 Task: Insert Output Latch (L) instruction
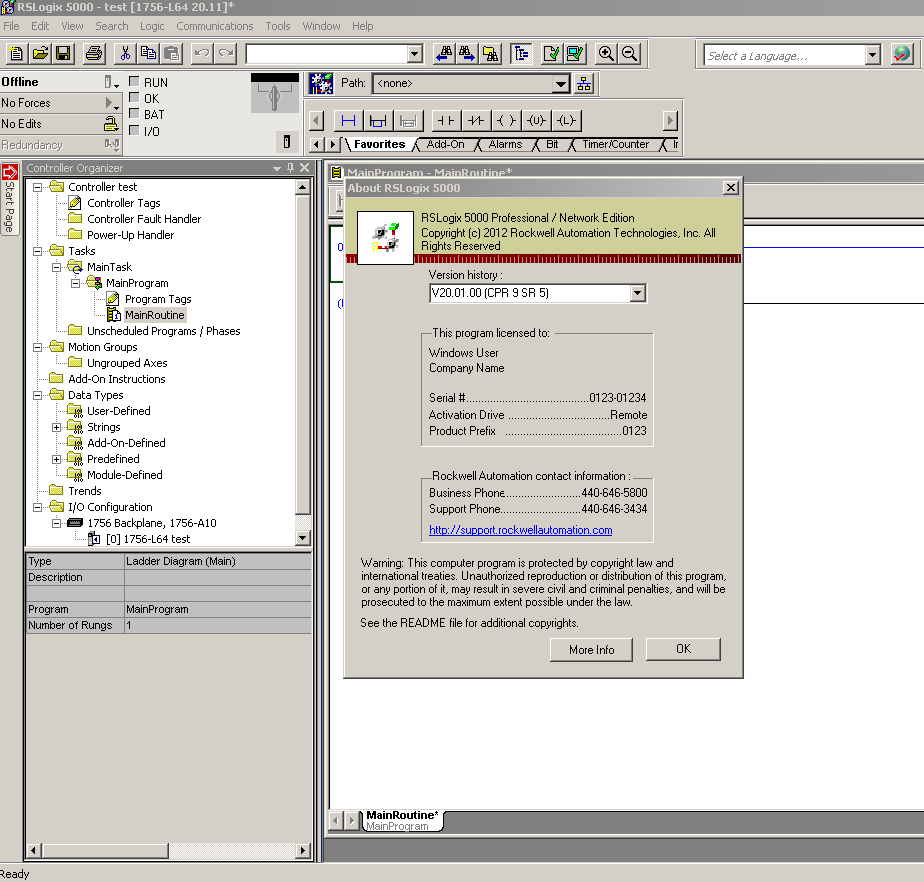pyautogui.click(x=566, y=121)
